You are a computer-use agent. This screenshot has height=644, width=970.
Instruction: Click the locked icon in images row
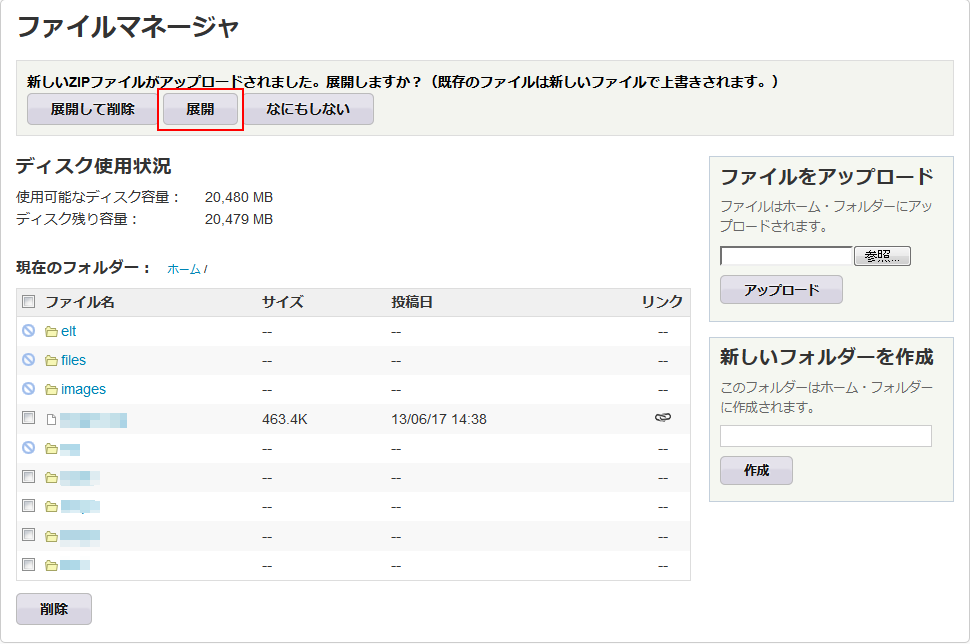click(x=28, y=389)
